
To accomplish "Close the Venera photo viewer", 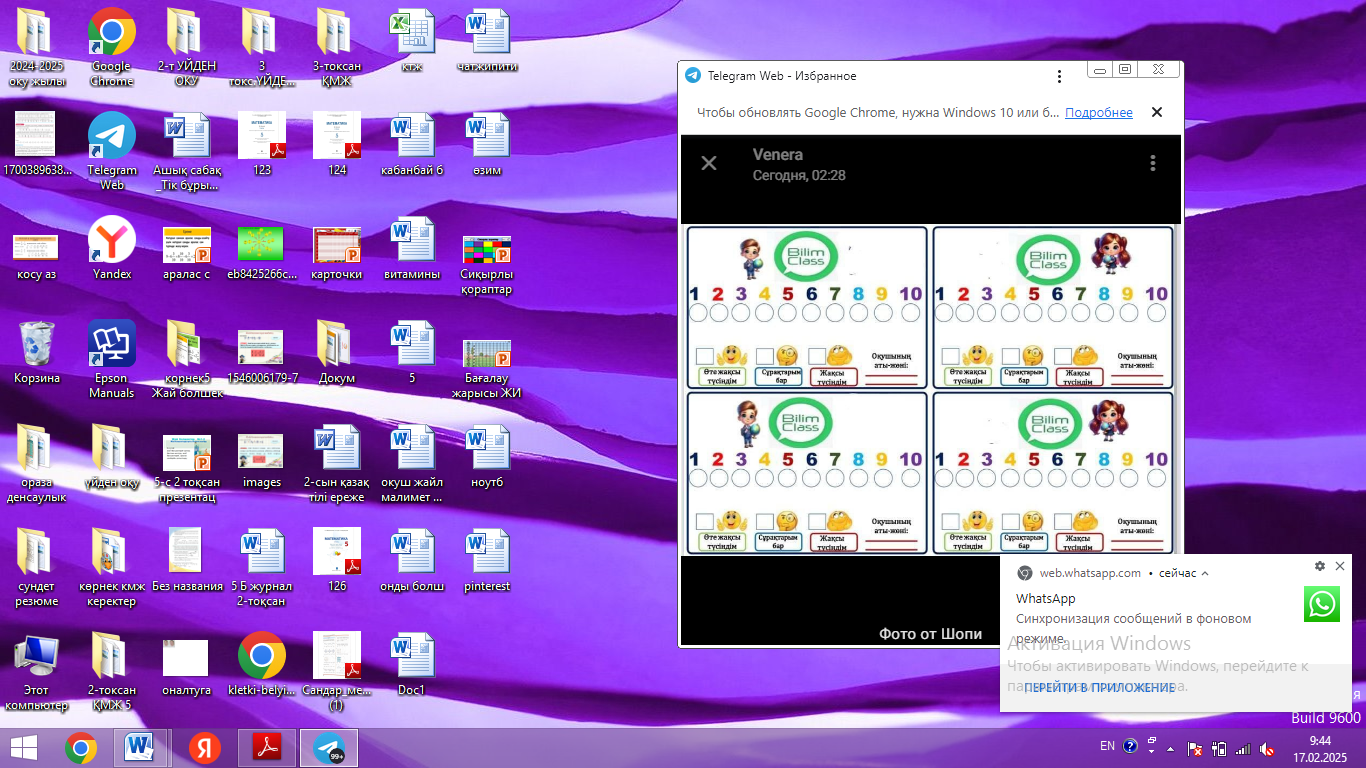I will (709, 163).
